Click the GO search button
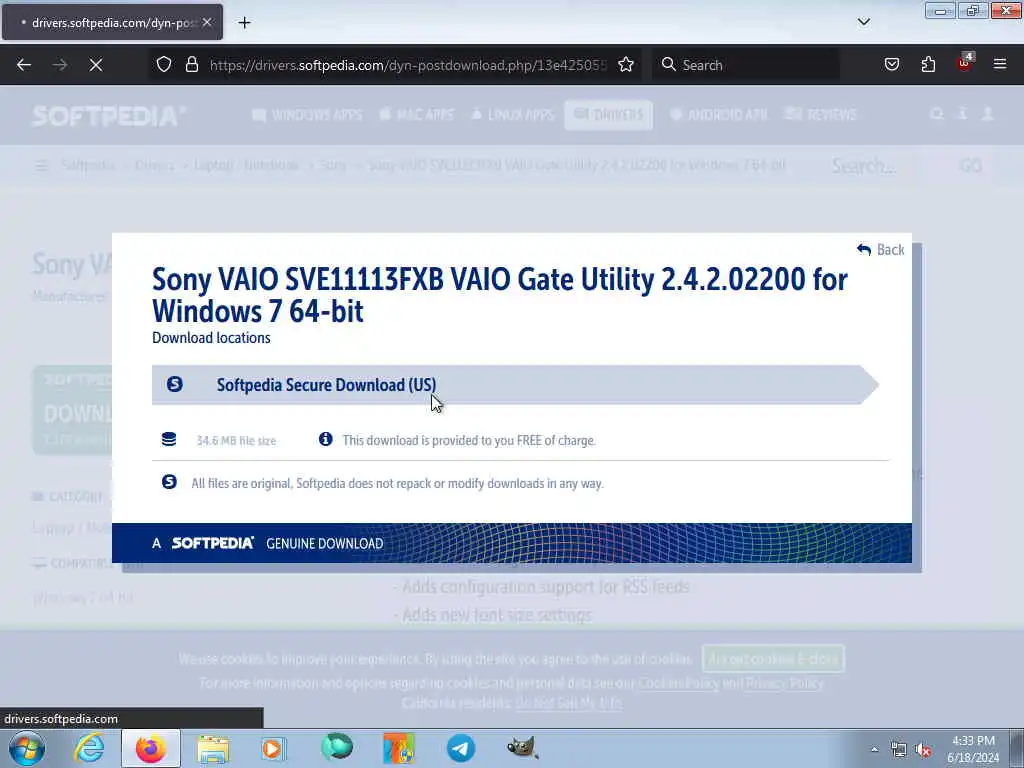This screenshot has height=768, width=1024. (970, 166)
